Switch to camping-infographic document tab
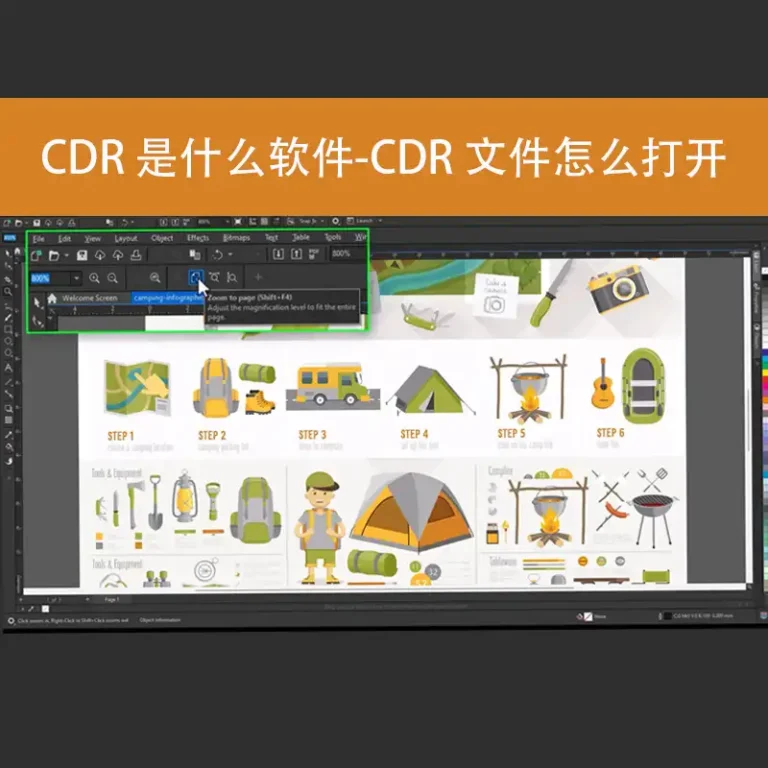The image size is (768, 768). [167, 298]
